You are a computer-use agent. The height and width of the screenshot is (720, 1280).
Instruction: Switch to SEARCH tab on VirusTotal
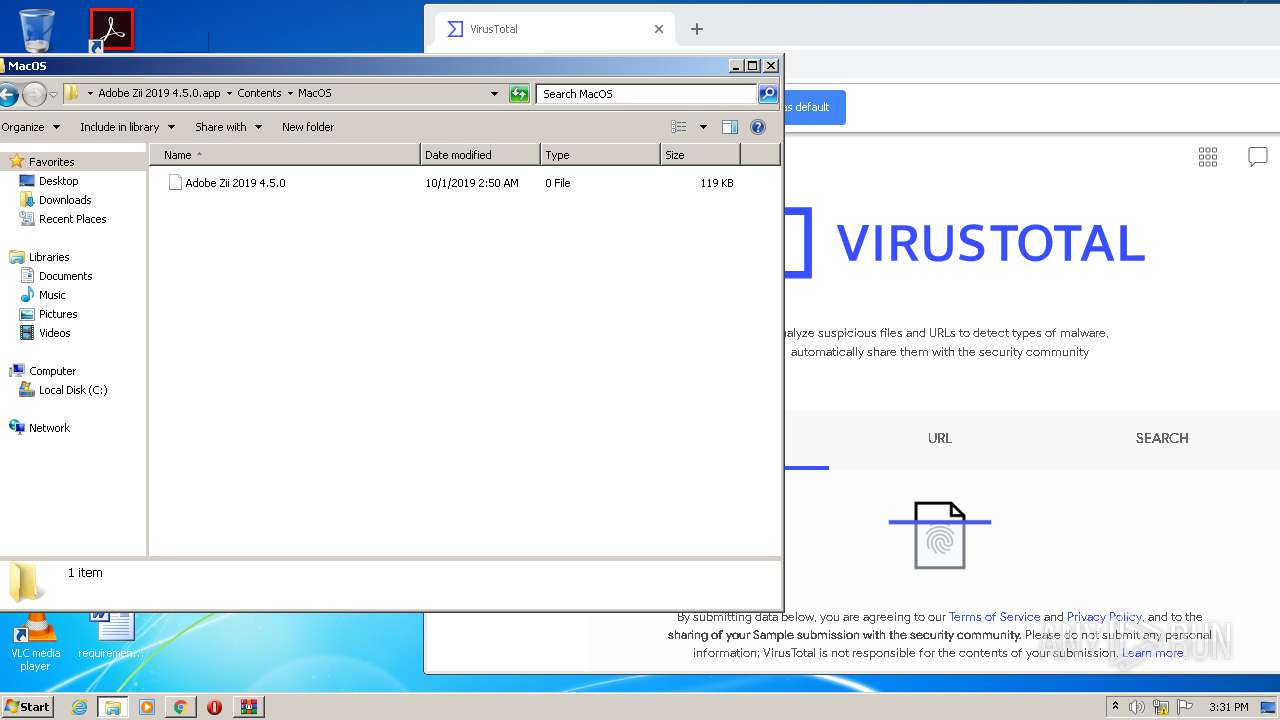1162,438
